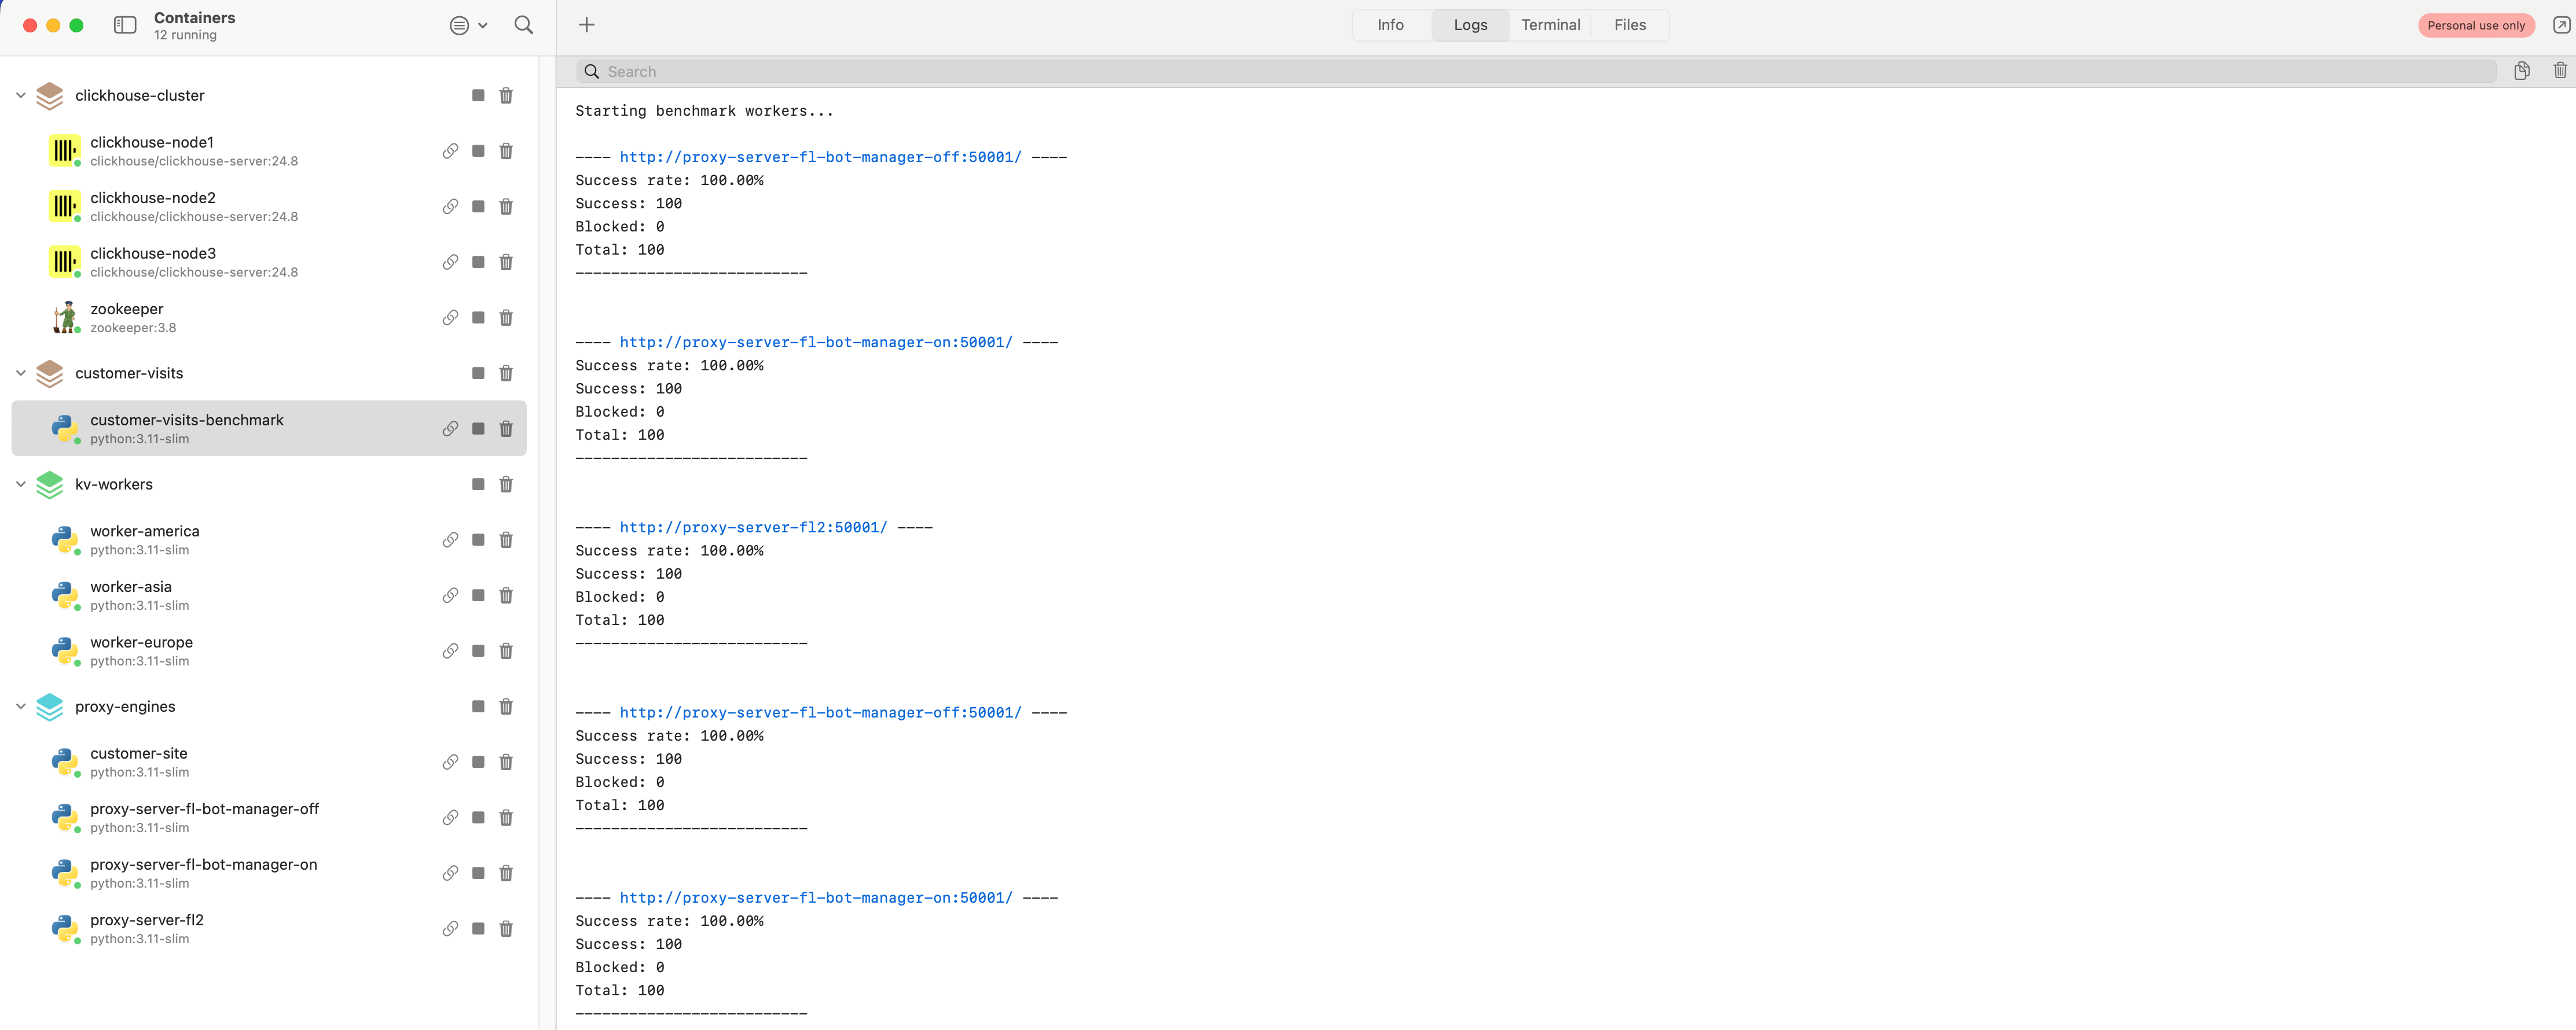2576x1030 pixels.
Task: Switch to the Terminal tab
Action: [1550, 25]
